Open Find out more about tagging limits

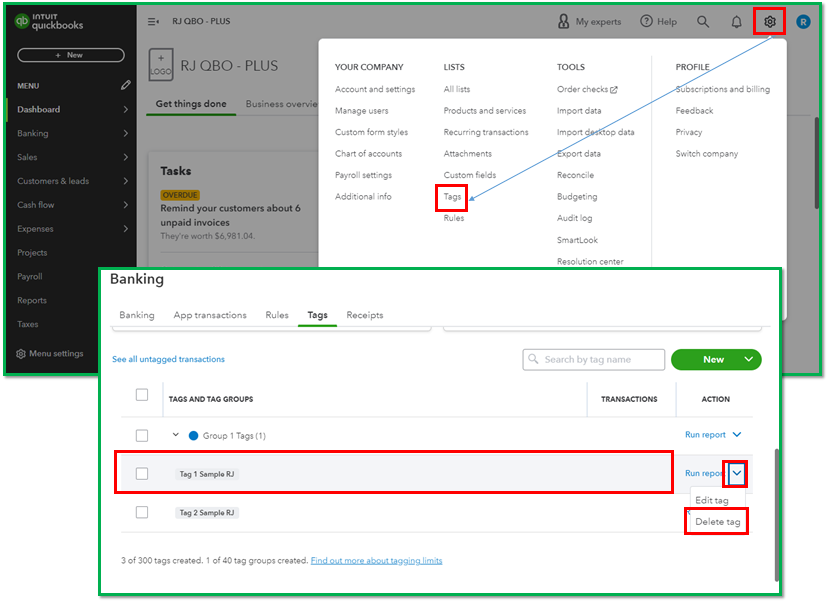pyautogui.click(x=376, y=560)
